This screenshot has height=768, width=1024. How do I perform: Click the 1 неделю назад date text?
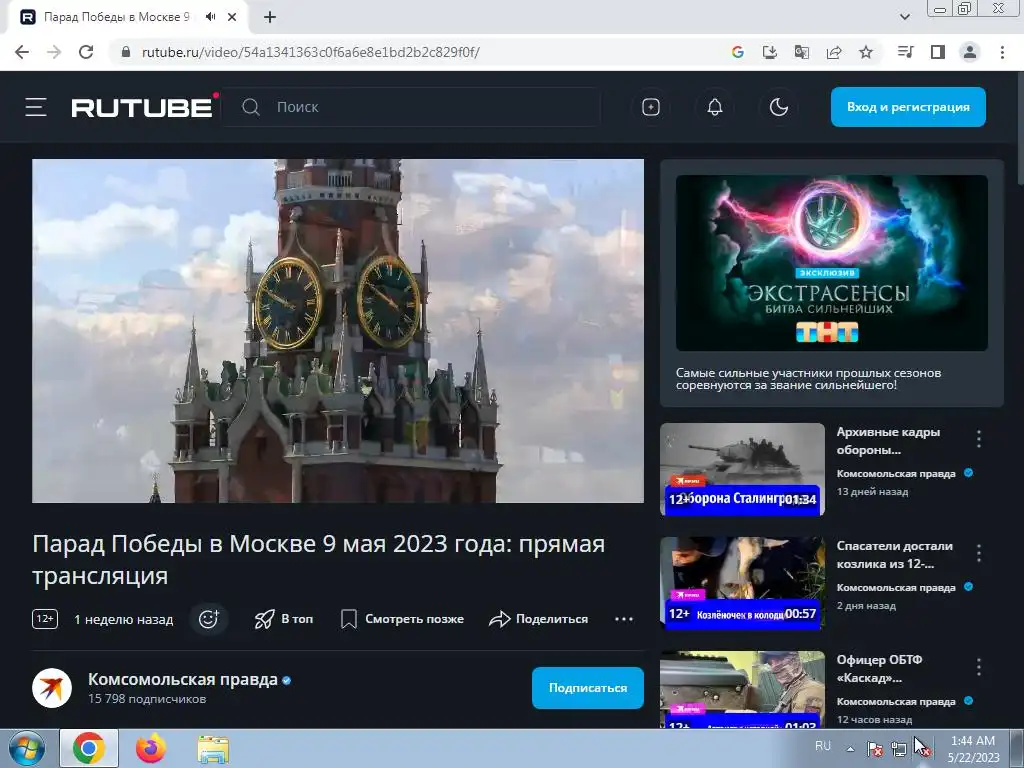(123, 619)
